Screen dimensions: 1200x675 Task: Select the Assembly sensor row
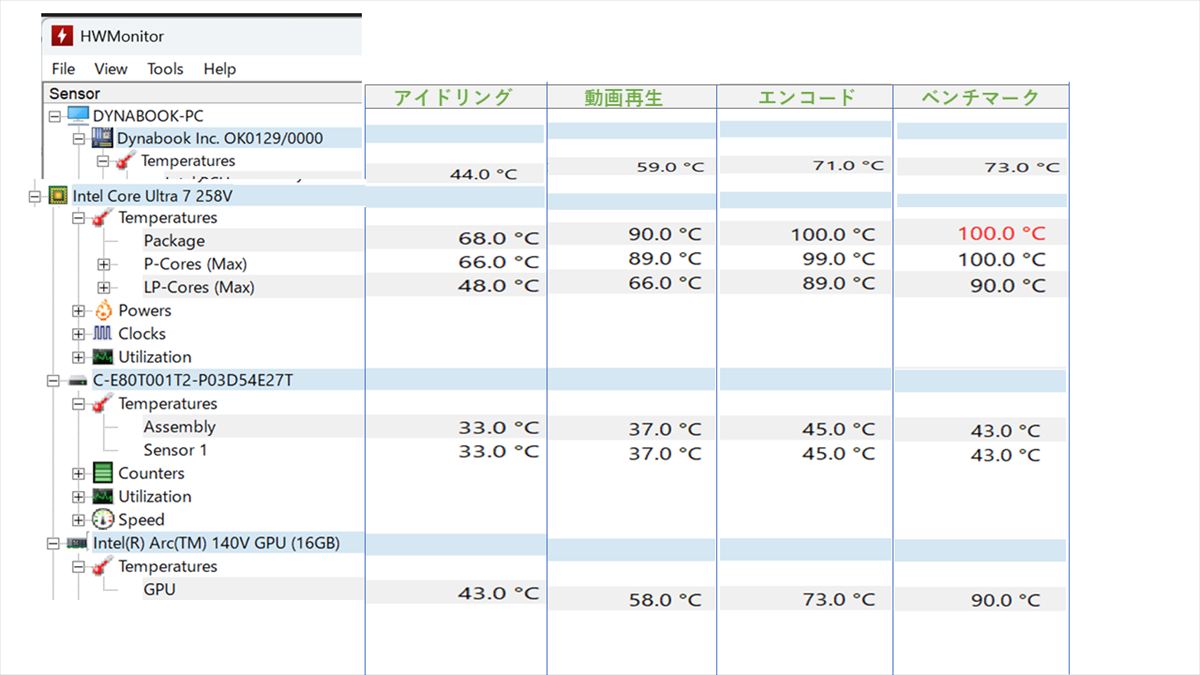179,427
